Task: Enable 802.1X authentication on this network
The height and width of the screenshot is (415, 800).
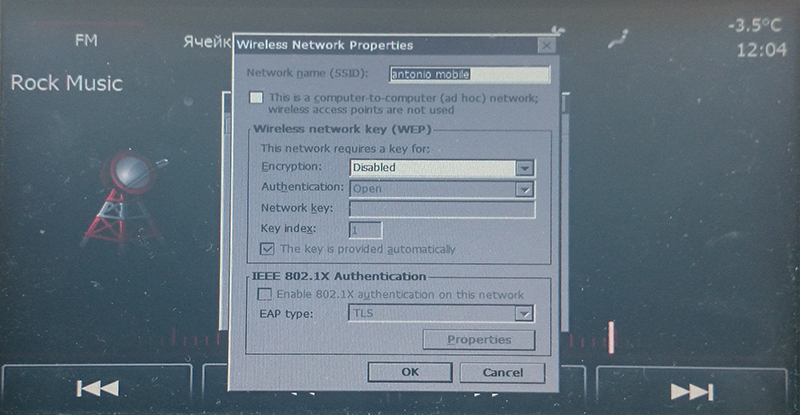Action: click(264, 294)
